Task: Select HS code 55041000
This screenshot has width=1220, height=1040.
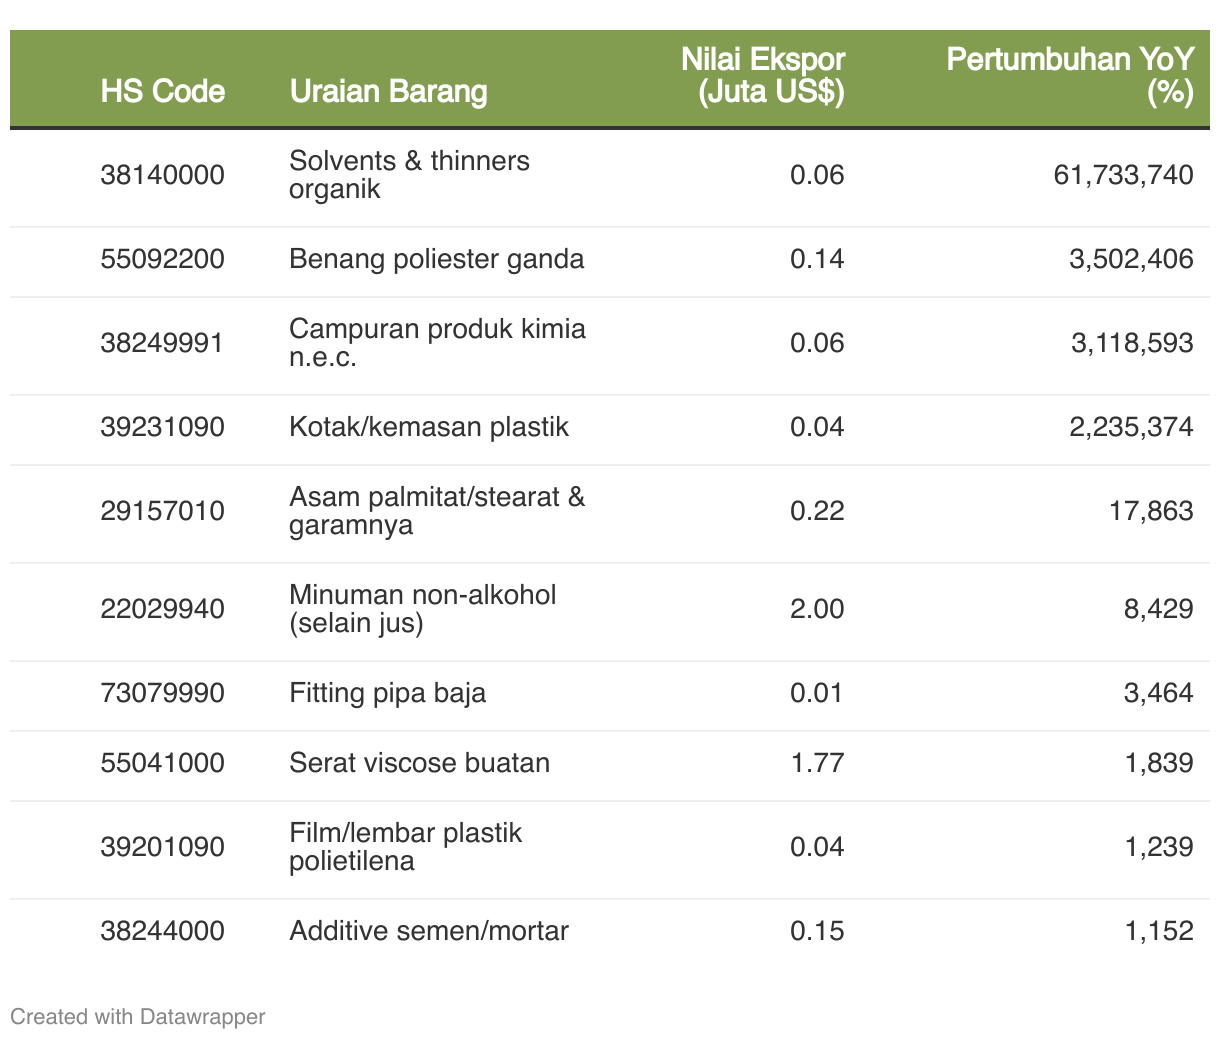Action: click(162, 763)
